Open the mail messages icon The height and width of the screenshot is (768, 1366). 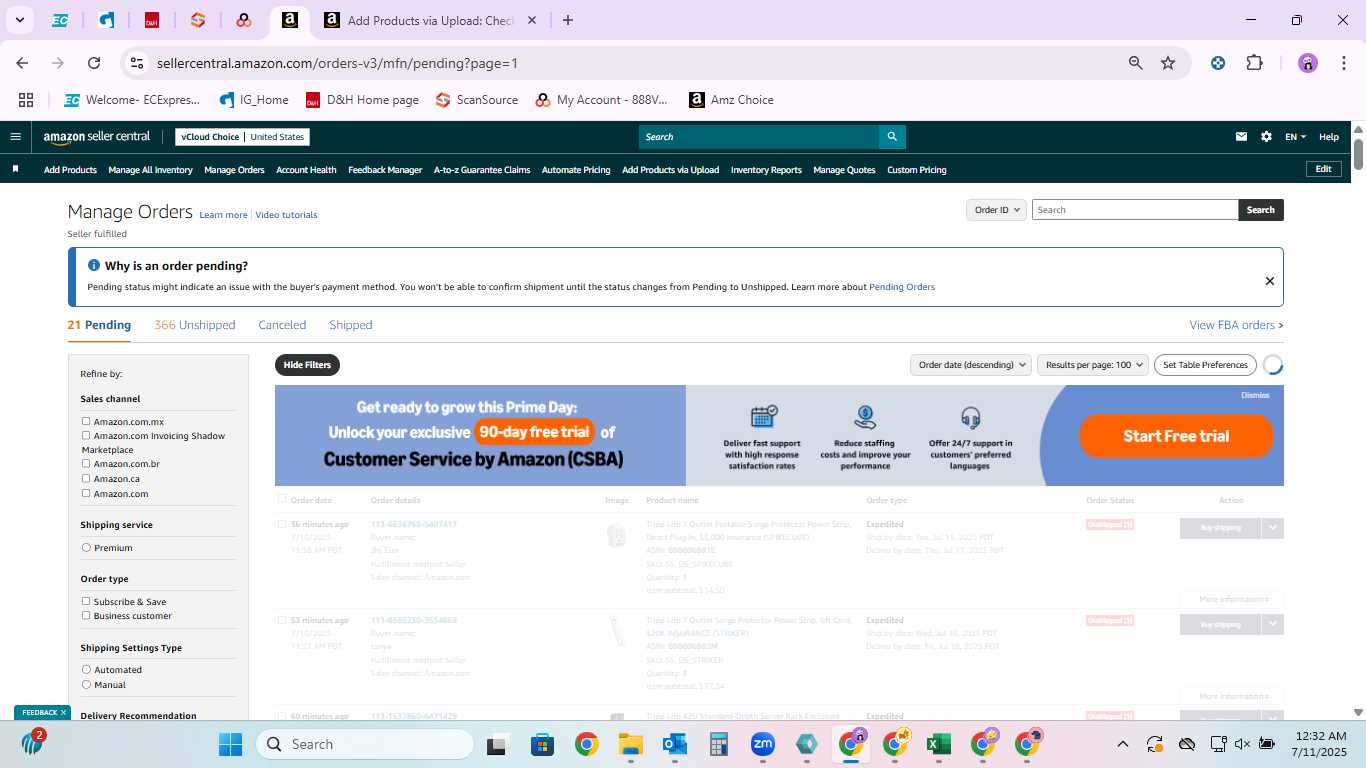(1242, 137)
